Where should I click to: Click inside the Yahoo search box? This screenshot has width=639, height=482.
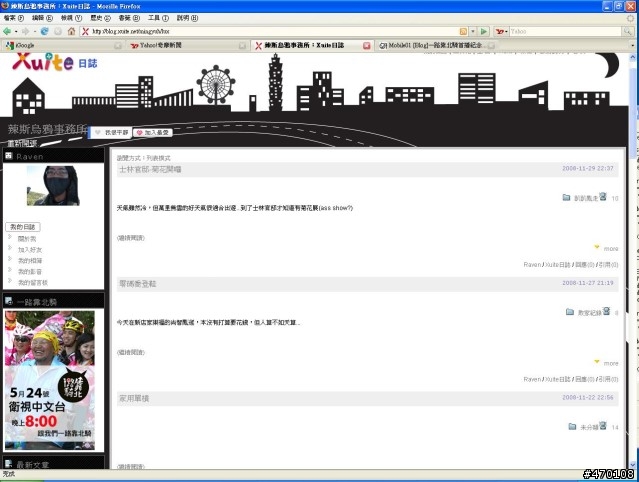[x=565, y=31]
